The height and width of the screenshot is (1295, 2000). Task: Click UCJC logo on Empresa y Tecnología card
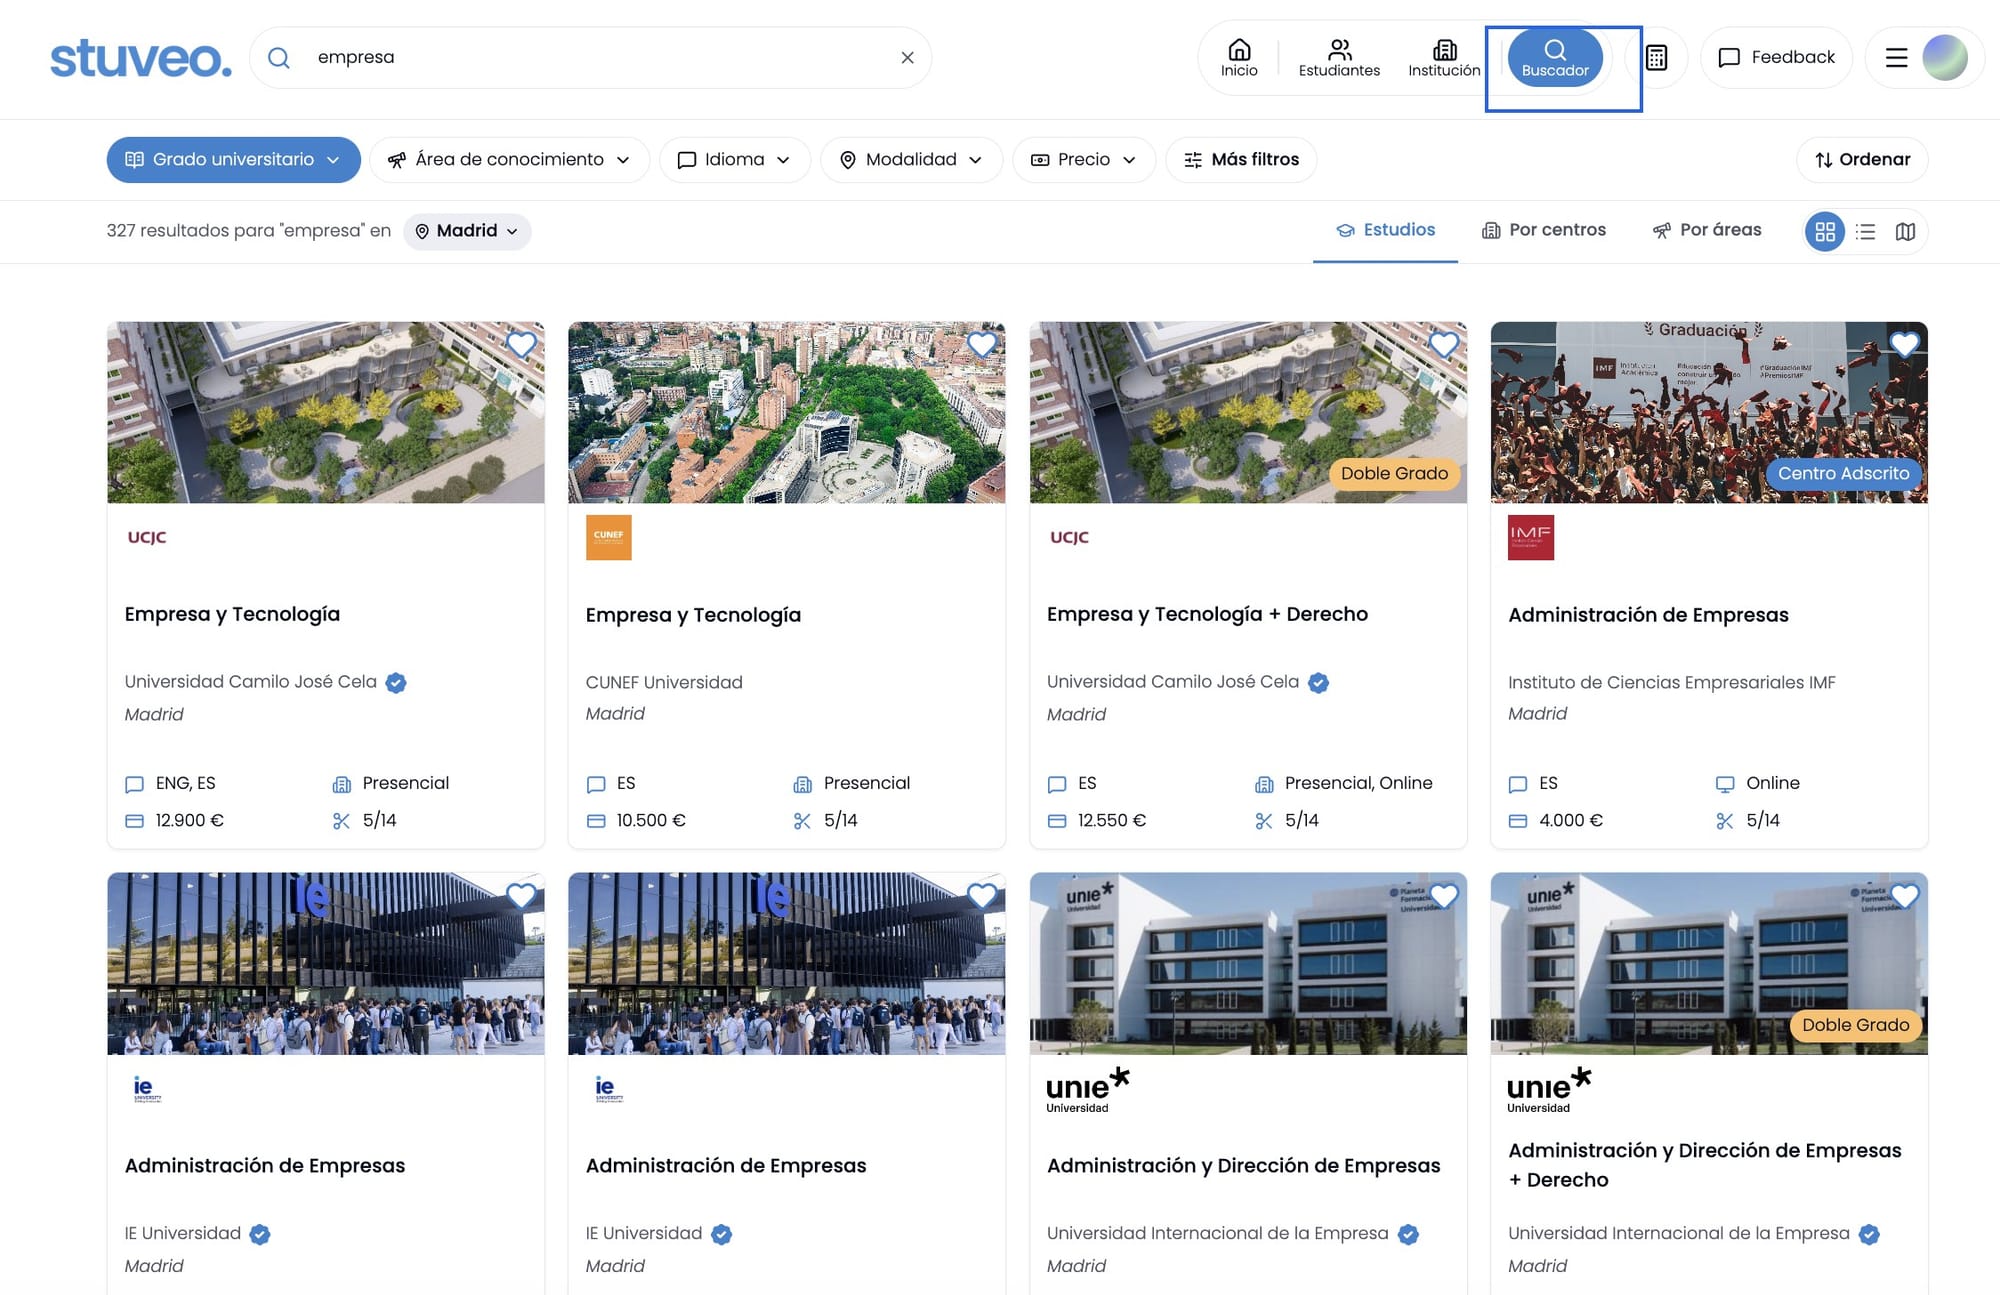(147, 537)
